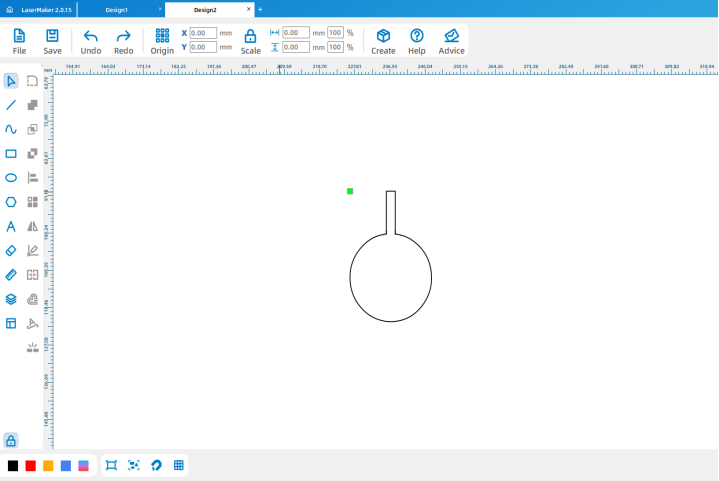Add a new design tab
The height and width of the screenshot is (481, 719).
(x=260, y=9)
